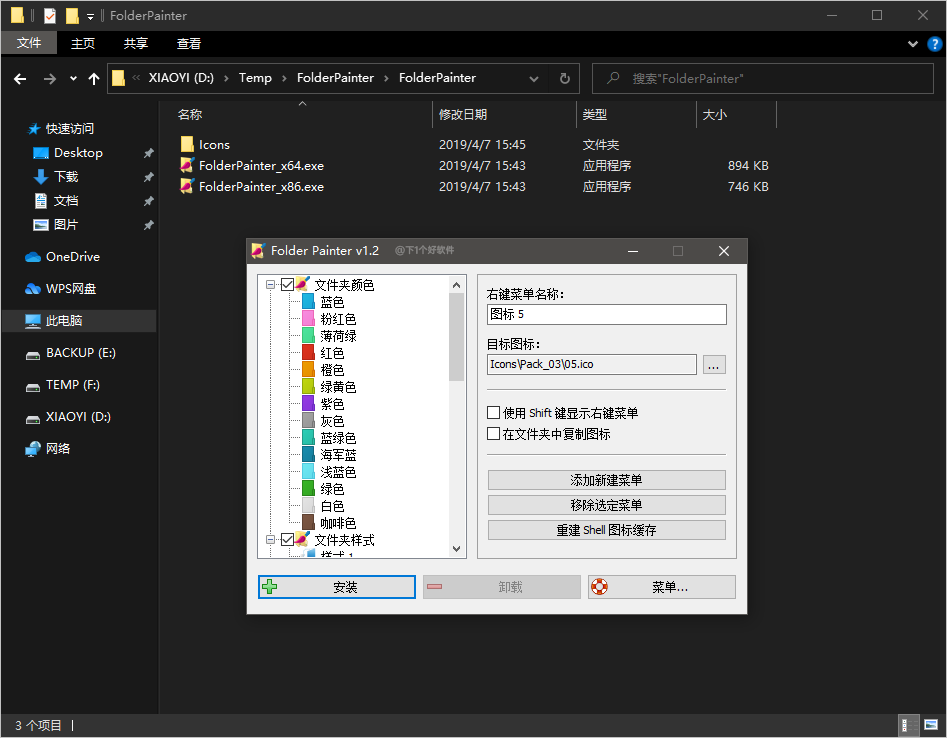Image resolution: width=947 pixels, height=738 pixels.
Task: Click 重建 Shell 图标缓存 button
Action: click(x=606, y=530)
